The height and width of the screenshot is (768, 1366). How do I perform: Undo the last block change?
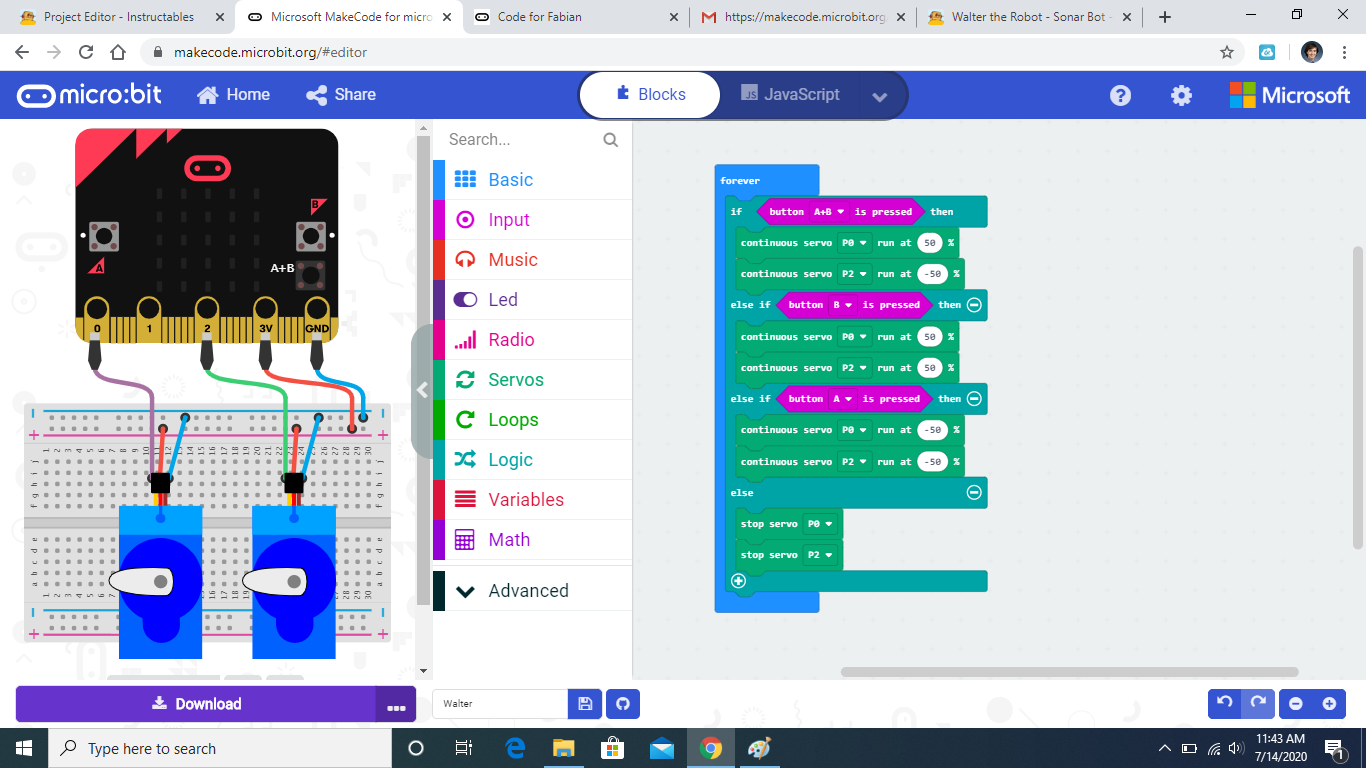pyautogui.click(x=1225, y=703)
